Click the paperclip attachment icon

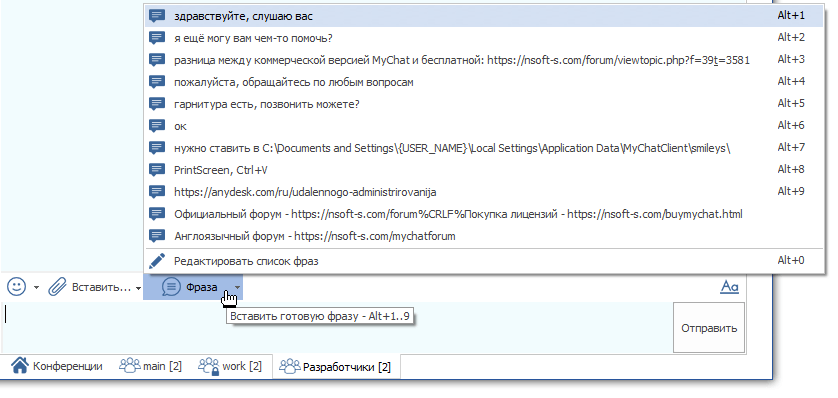click(57, 287)
